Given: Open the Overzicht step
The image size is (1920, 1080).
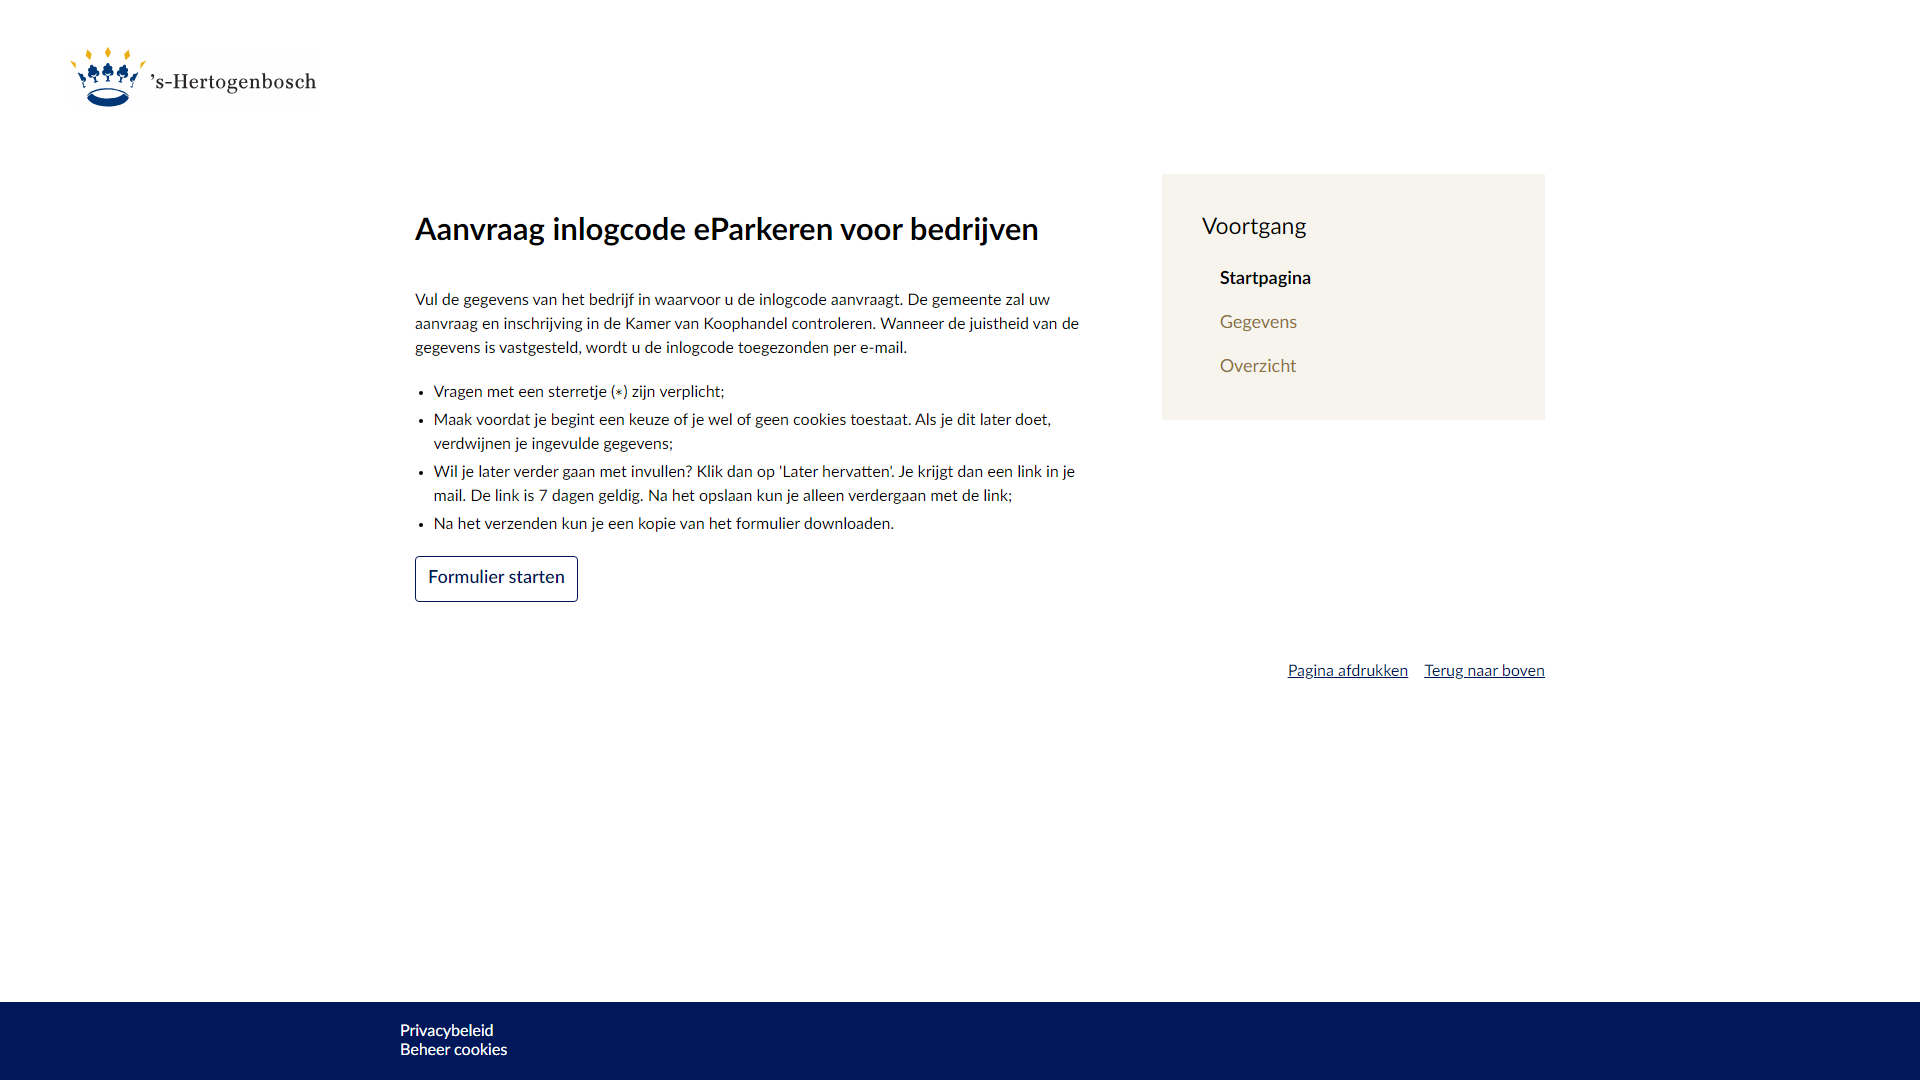Looking at the screenshot, I should (1258, 366).
